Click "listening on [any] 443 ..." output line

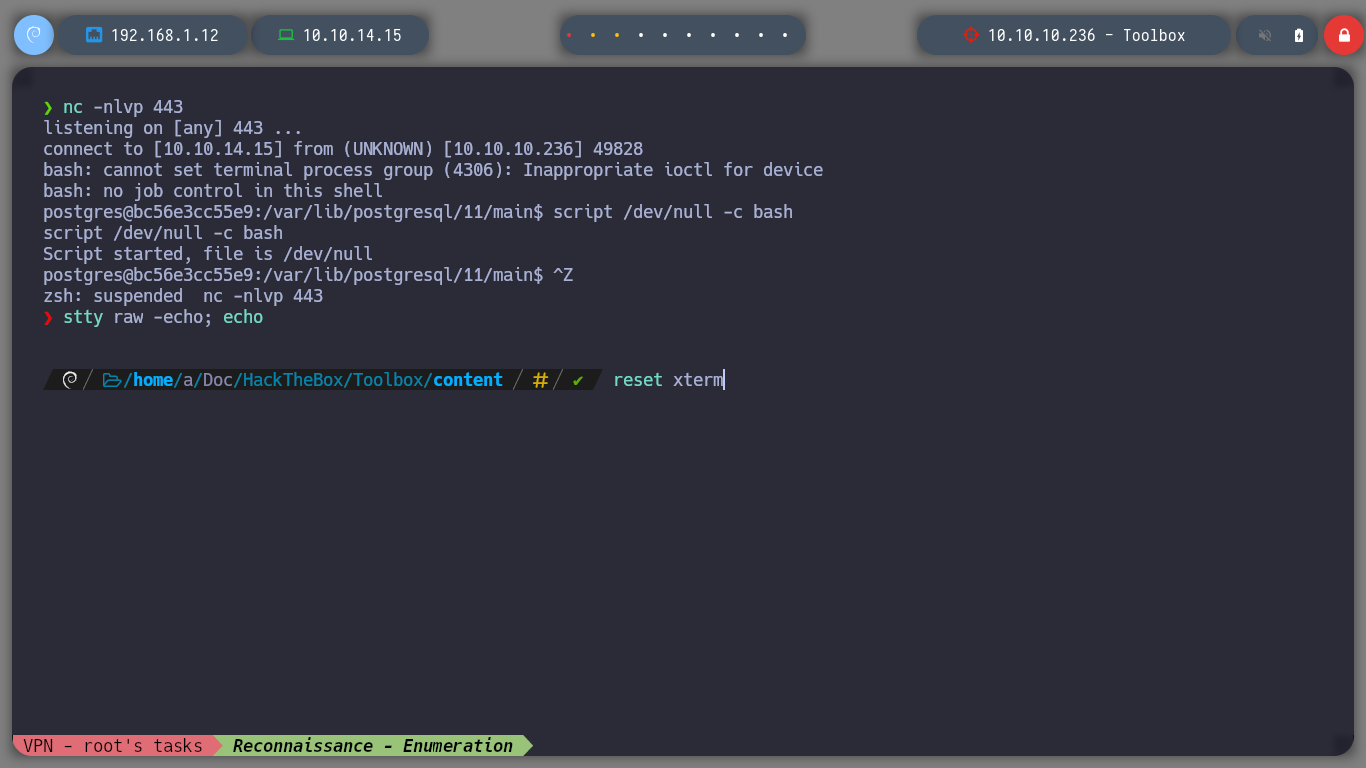coord(173,128)
